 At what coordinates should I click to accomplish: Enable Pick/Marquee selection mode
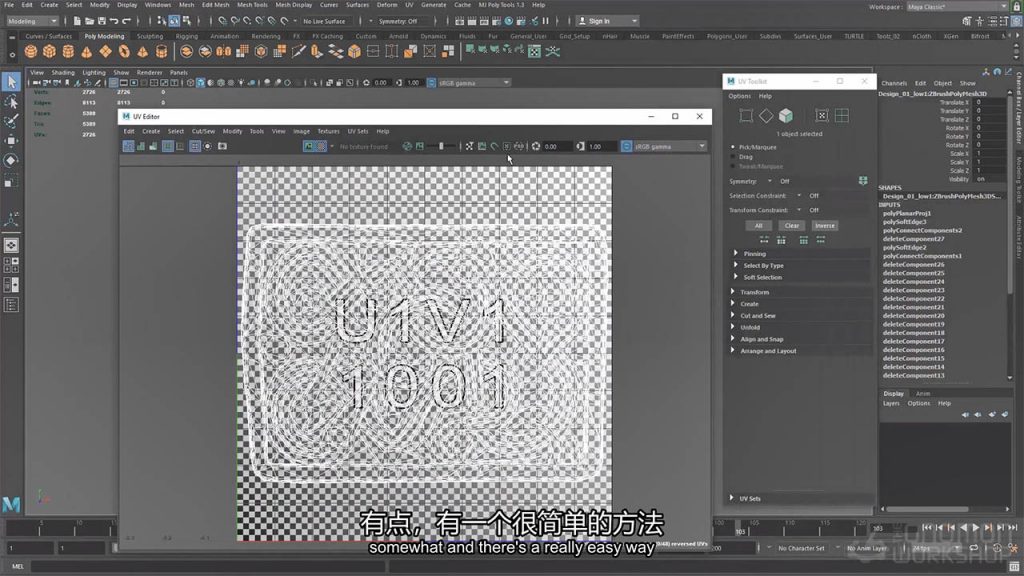pos(733,147)
